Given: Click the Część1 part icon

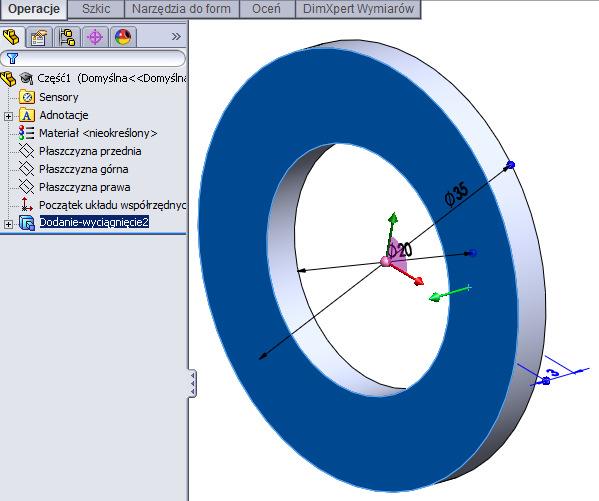Looking at the screenshot, I should click(x=8, y=79).
